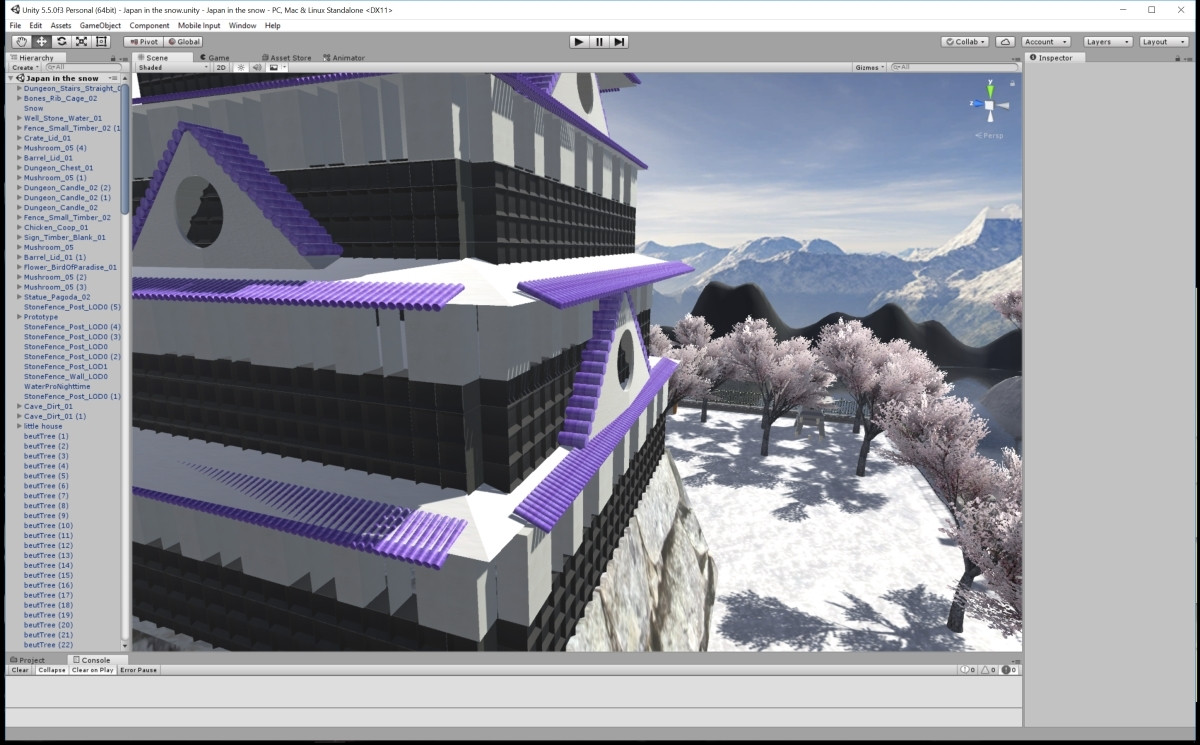Select the Rect transform tool

pos(102,42)
